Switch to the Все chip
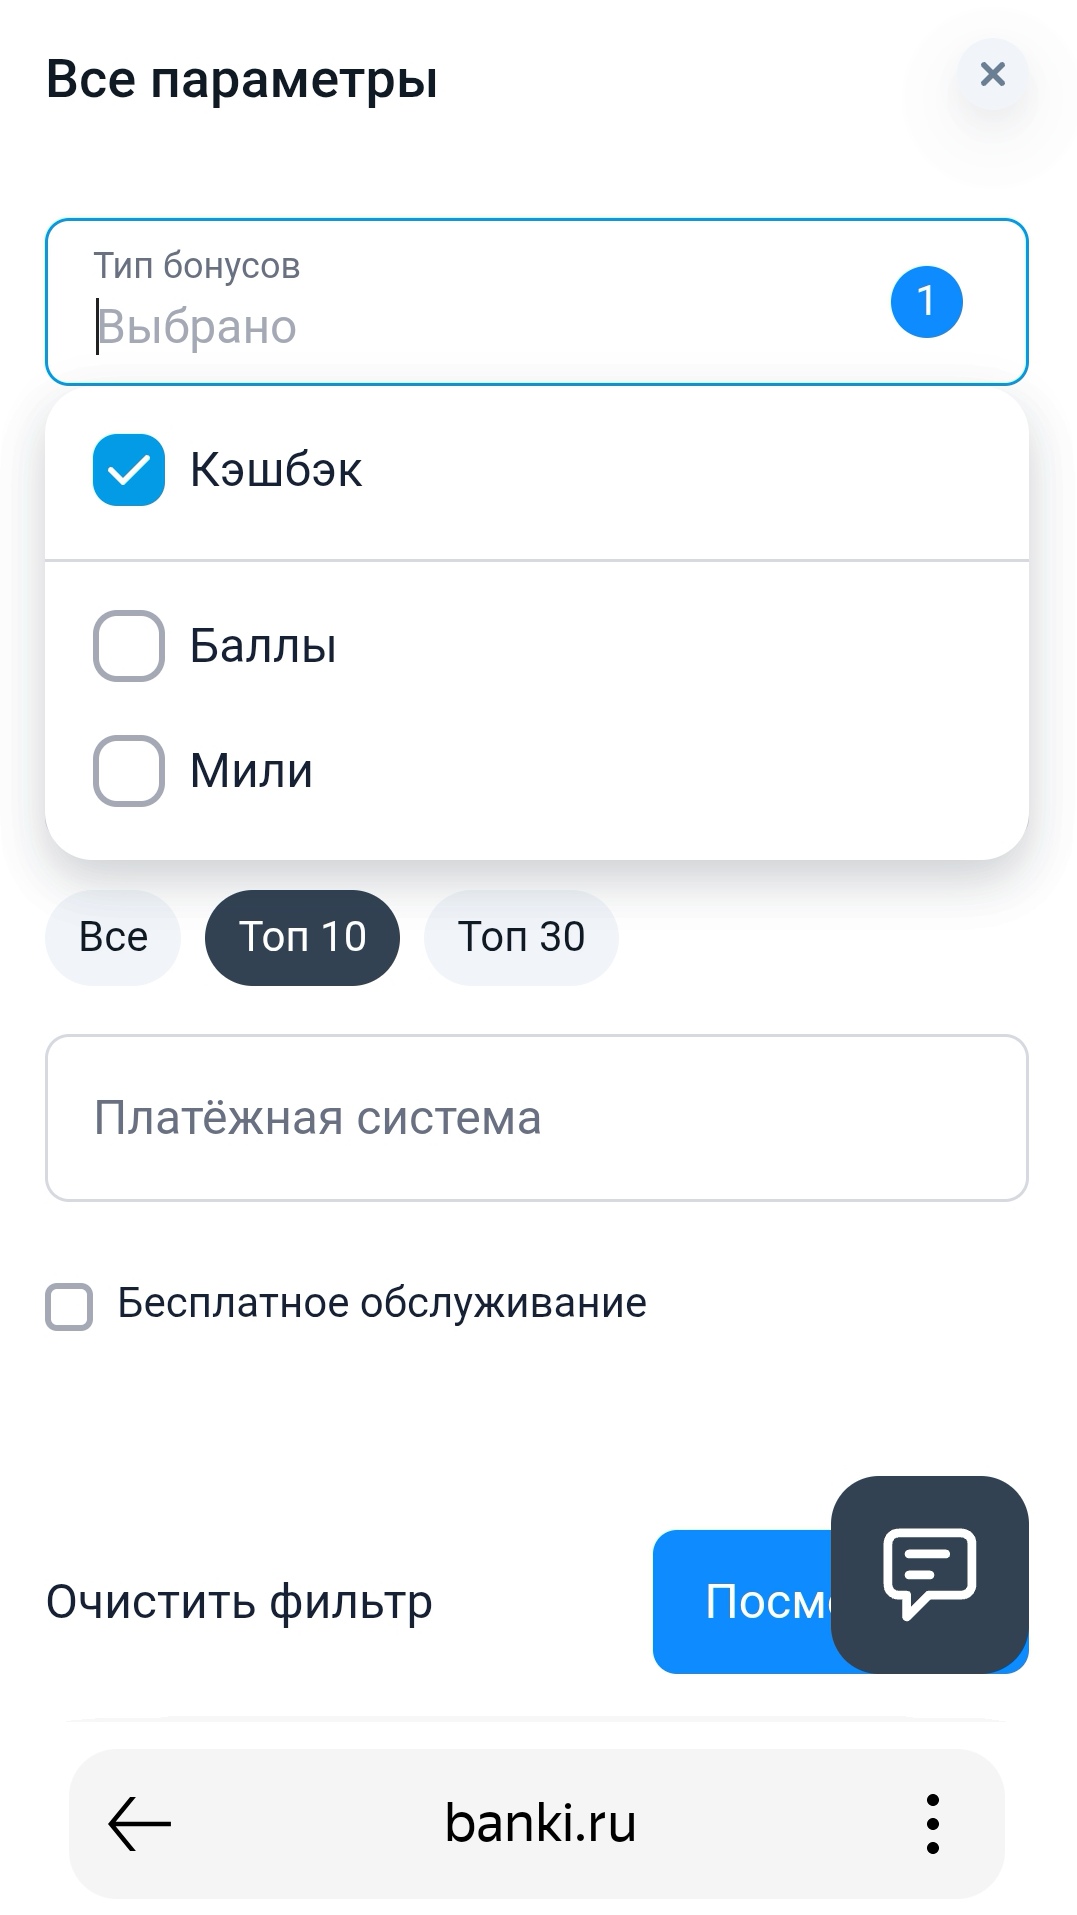Viewport: 1077px width, 1915px height. coord(111,937)
